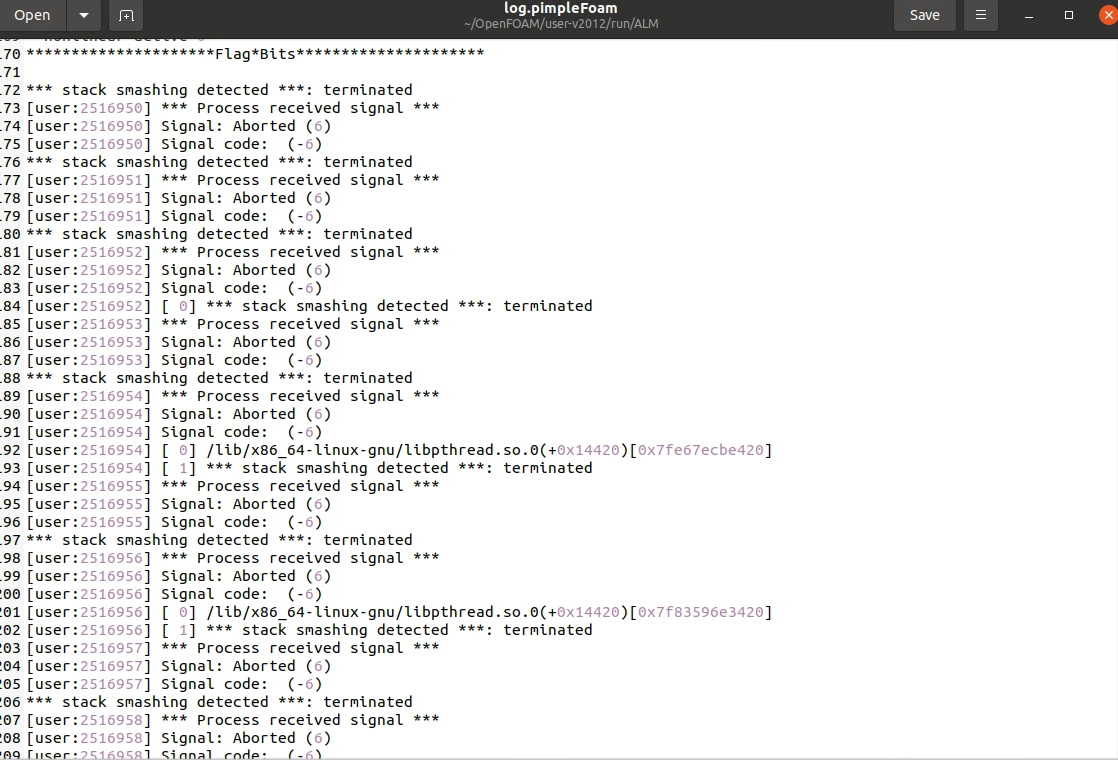Save the log.pimpleFoam file
This screenshot has width=1118, height=760.
click(924, 15)
